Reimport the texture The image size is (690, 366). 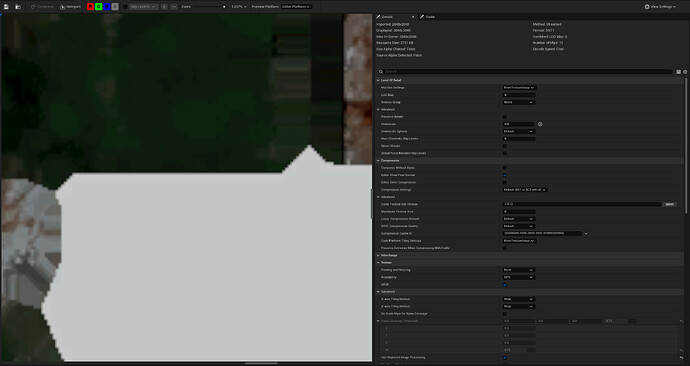[x=70, y=7]
